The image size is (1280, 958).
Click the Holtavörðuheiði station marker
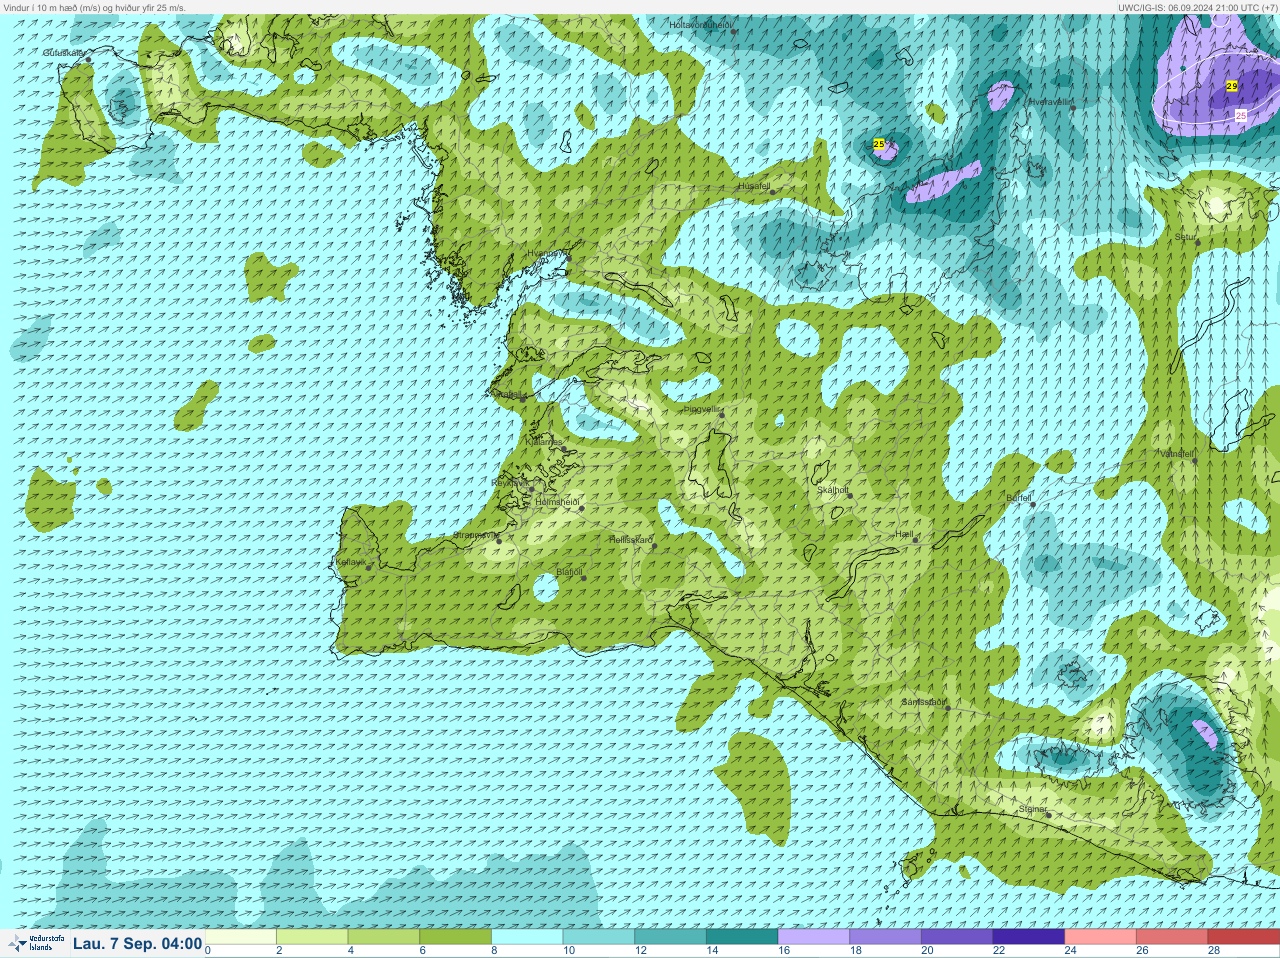click(x=733, y=32)
